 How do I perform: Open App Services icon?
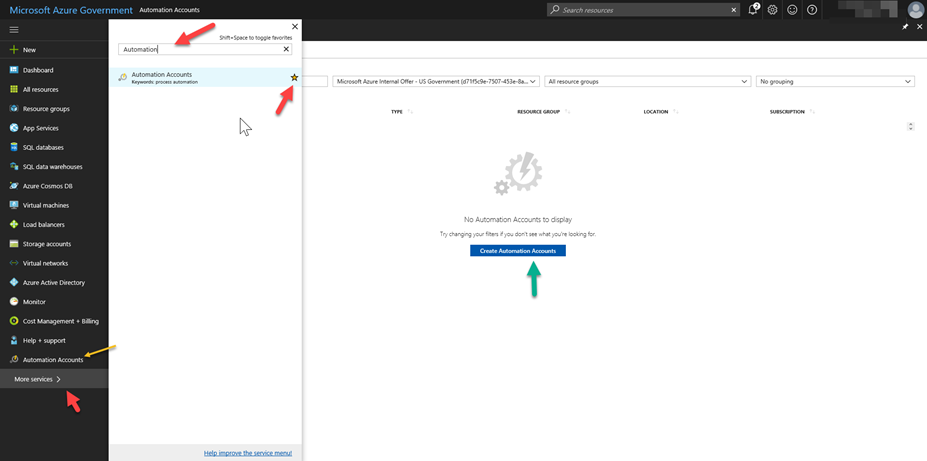[x=14, y=128]
